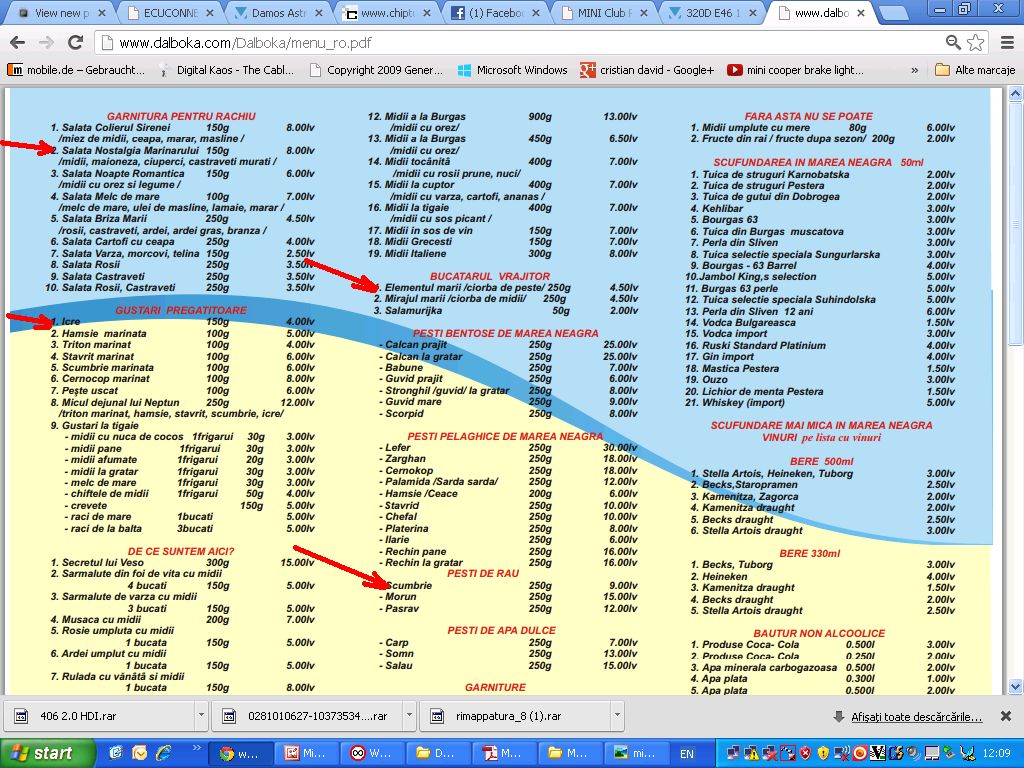Go back with the browser back arrow
The image size is (1024, 768).
[x=18, y=43]
